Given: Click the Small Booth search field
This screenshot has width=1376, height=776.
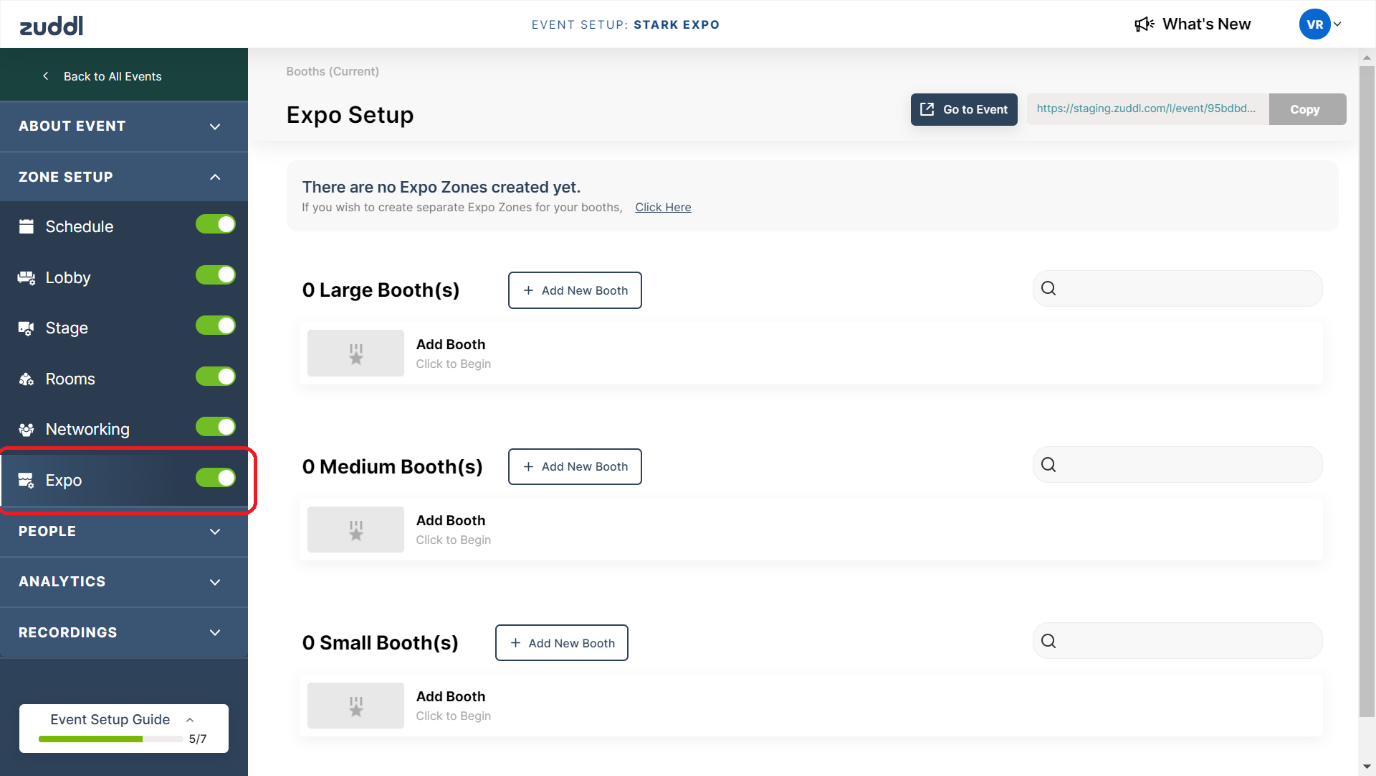Looking at the screenshot, I should pos(1177,641).
